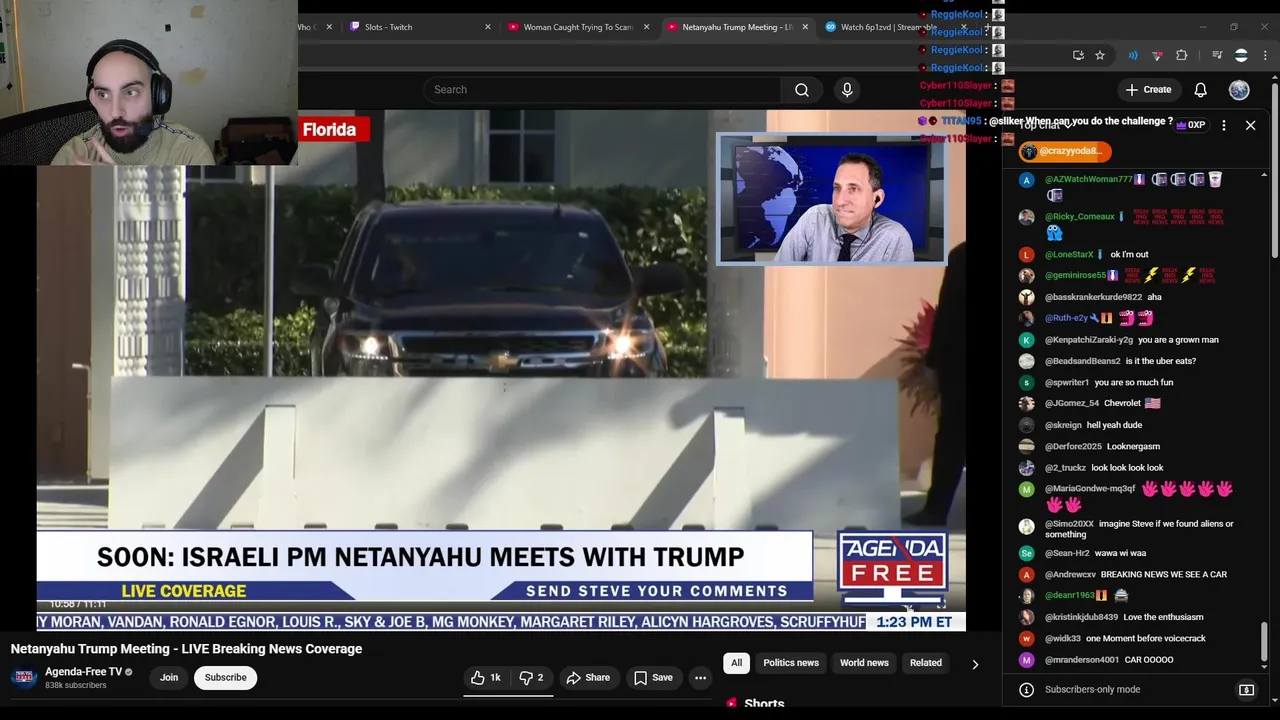Viewport: 1280px width, 720px height.
Task: Open the more actions ellipsis below video
Action: tap(700, 677)
